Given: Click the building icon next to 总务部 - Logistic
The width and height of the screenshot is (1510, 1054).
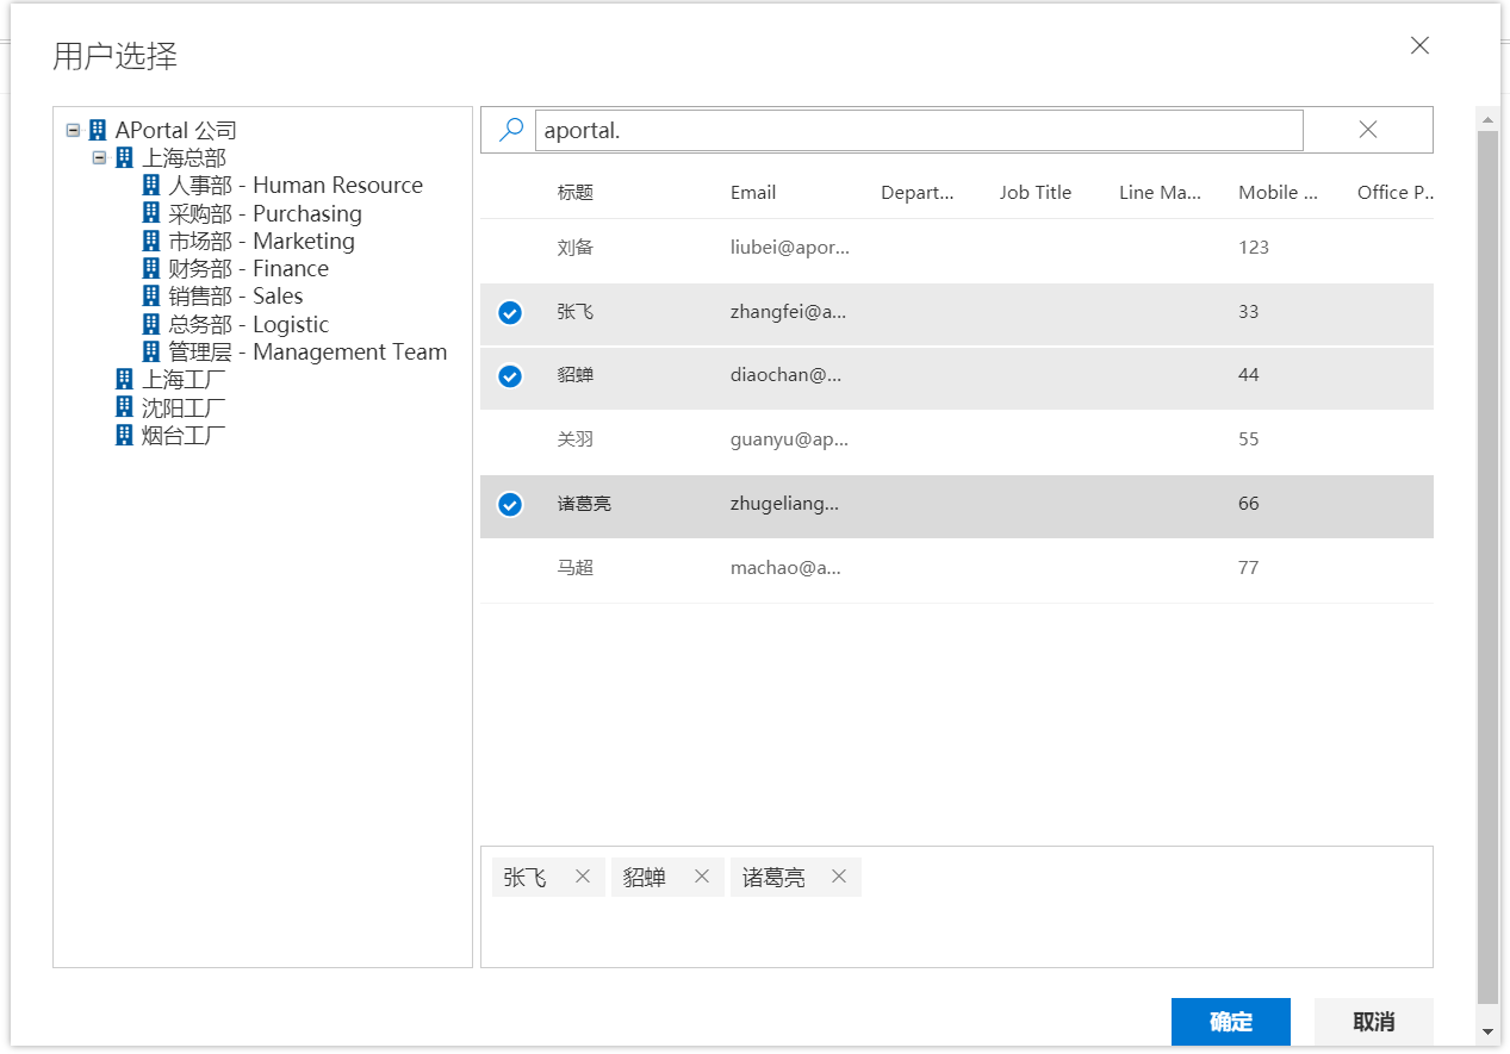Looking at the screenshot, I should (151, 324).
